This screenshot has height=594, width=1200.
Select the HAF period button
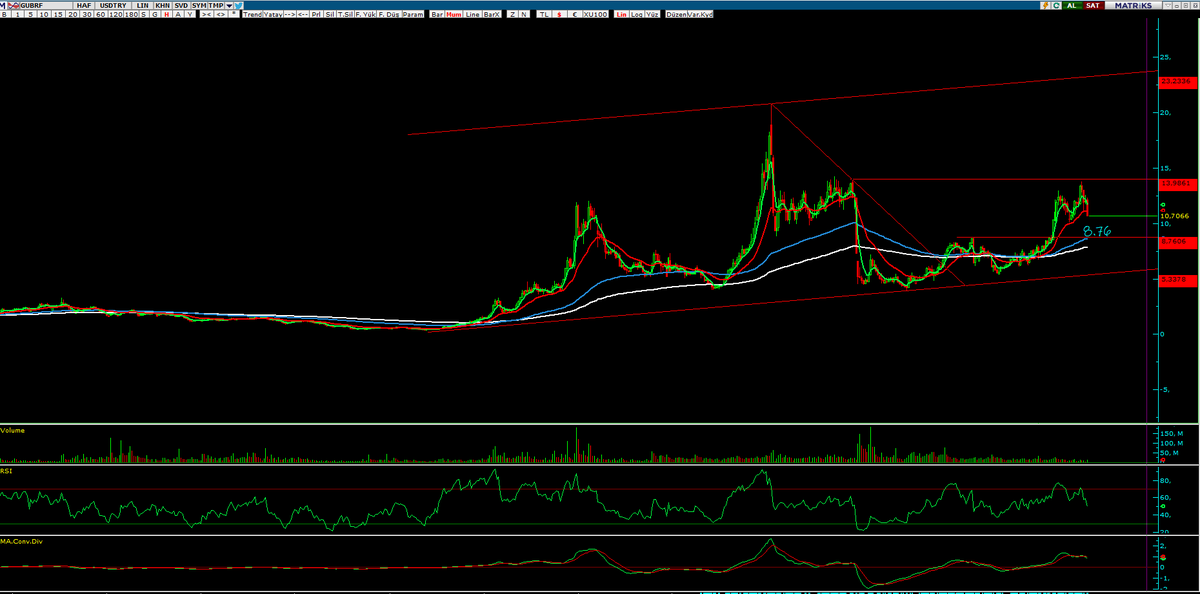click(84, 6)
